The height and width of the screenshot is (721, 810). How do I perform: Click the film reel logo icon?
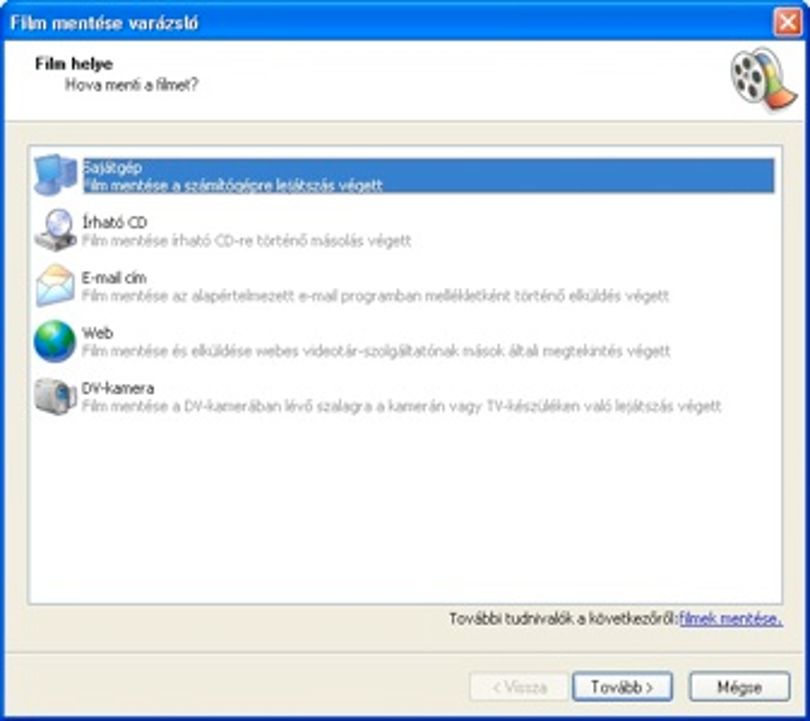tap(764, 79)
